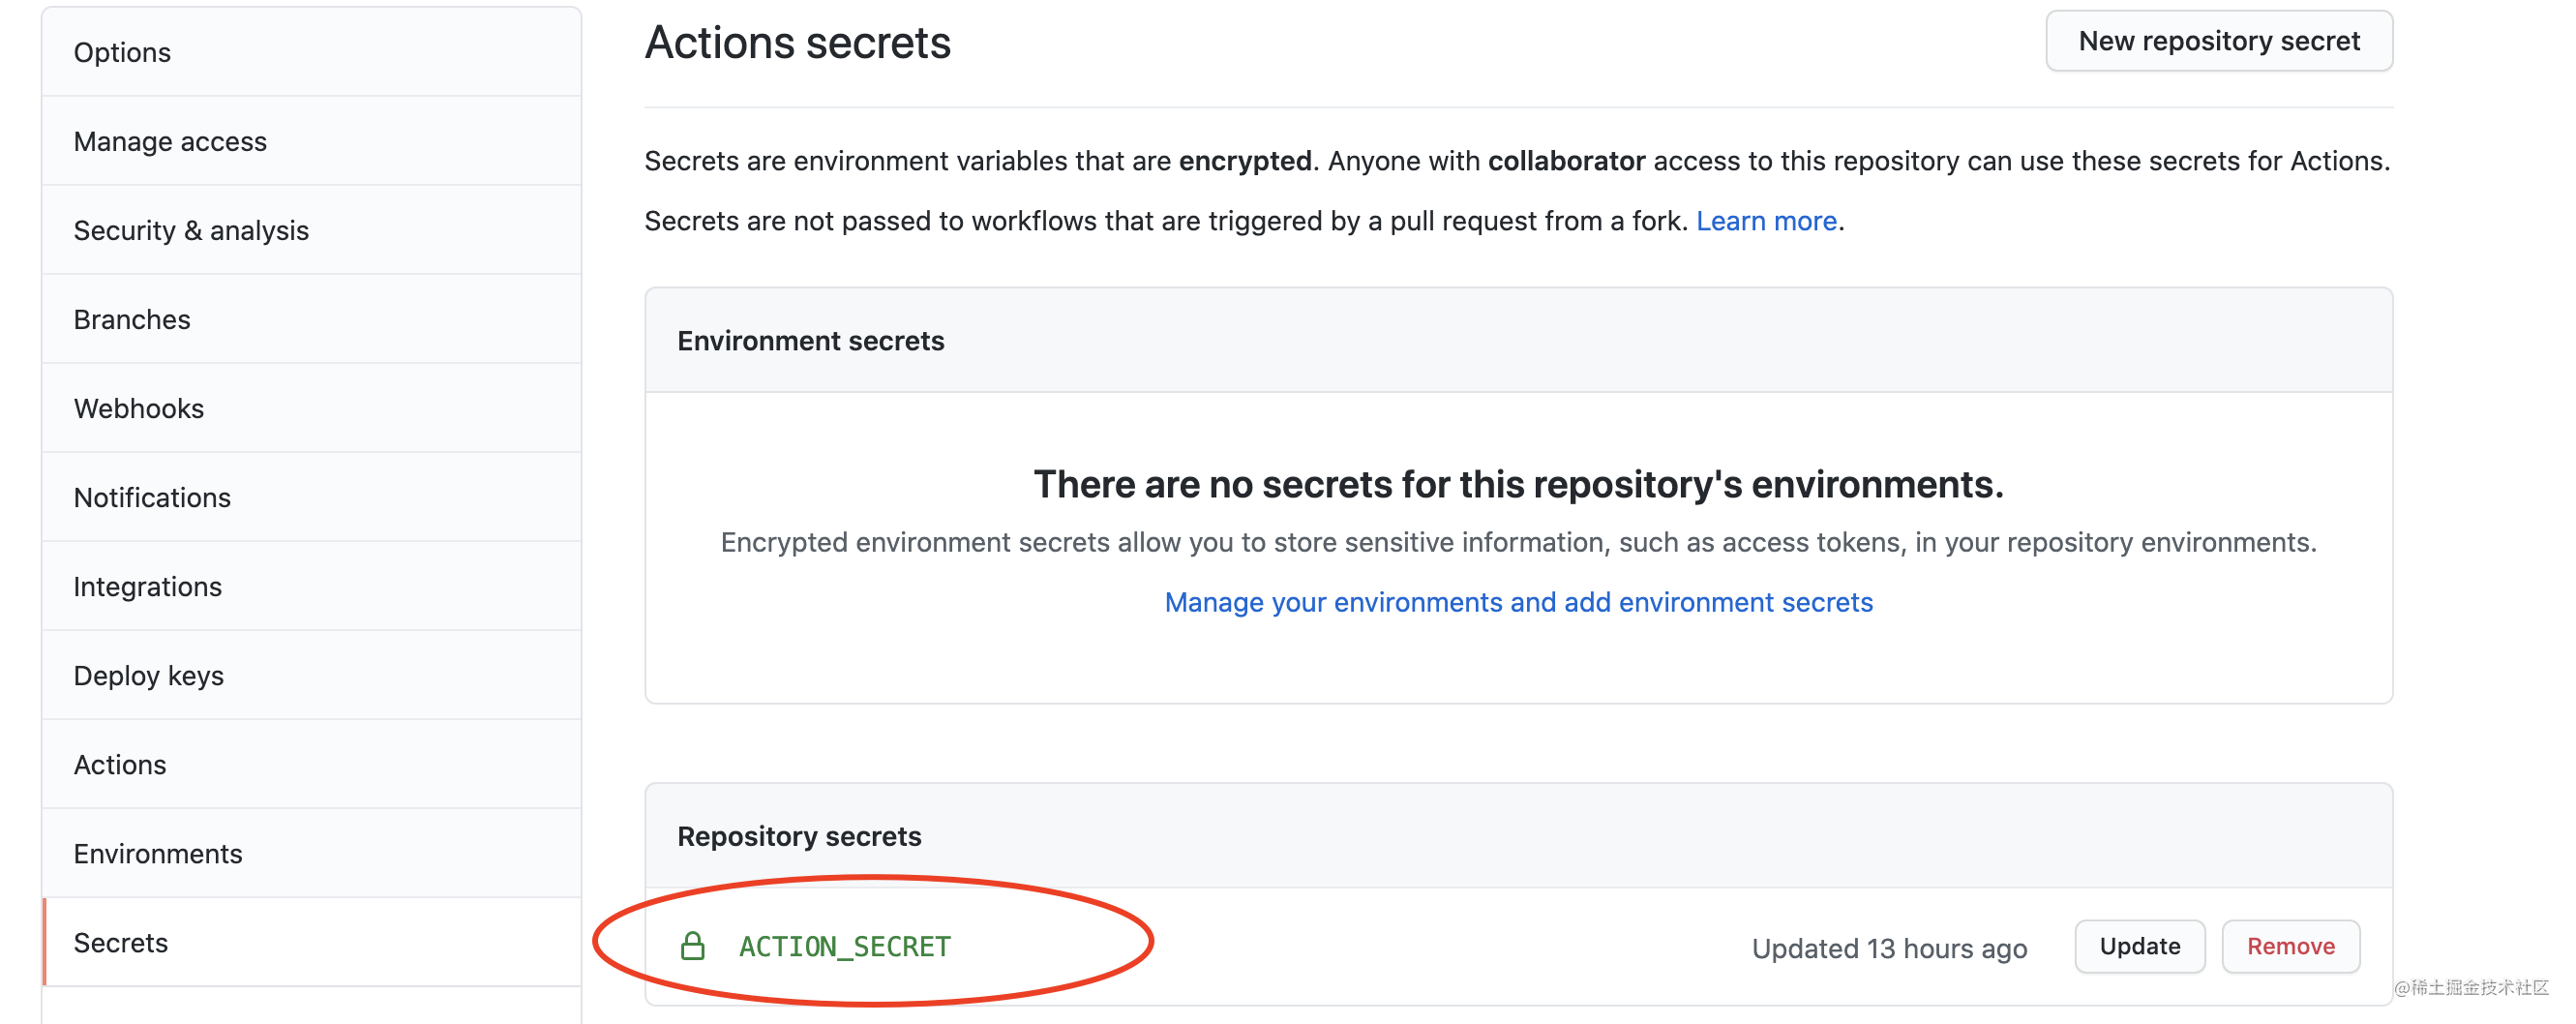Open Integrations in the sidebar
2576x1024 pixels.
click(x=312, y=586)
